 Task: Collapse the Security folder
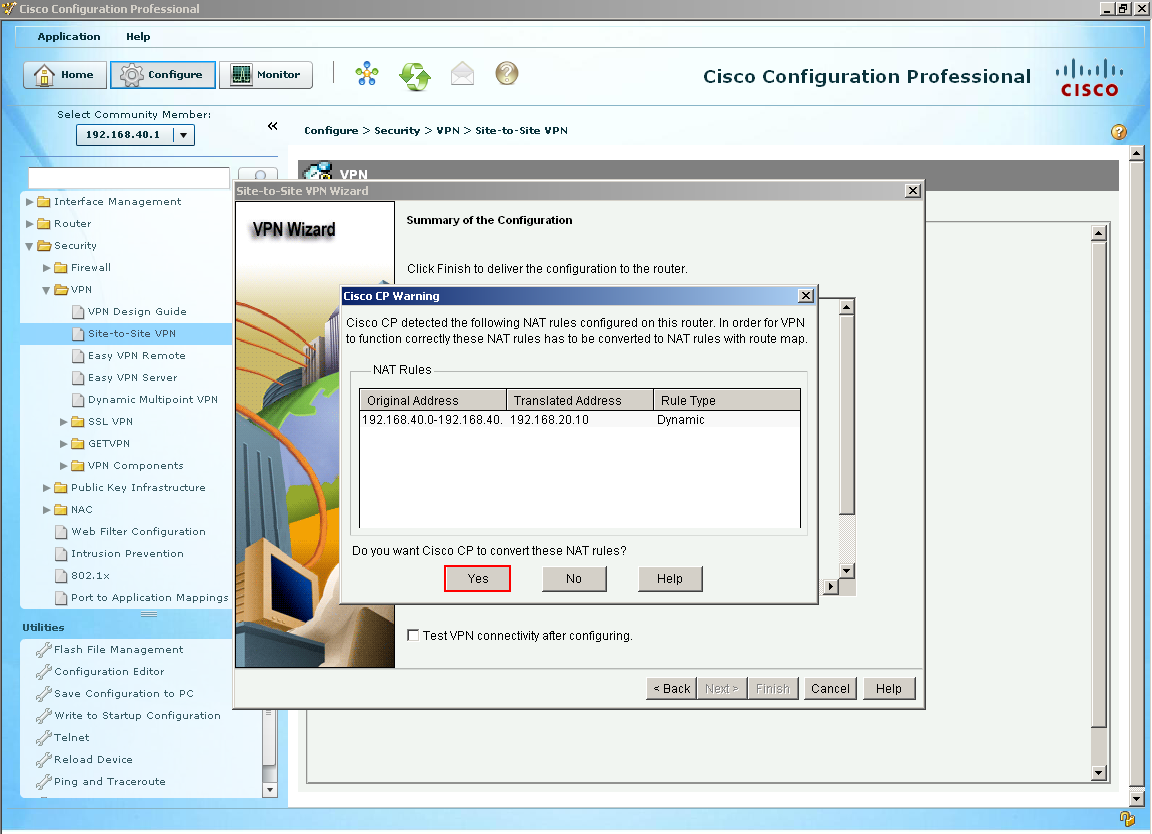pos(29,246)
